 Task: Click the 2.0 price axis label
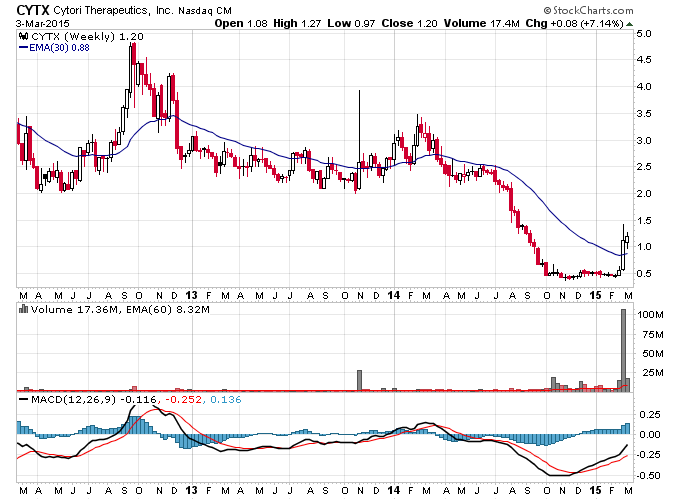click(x=644, y=193)
